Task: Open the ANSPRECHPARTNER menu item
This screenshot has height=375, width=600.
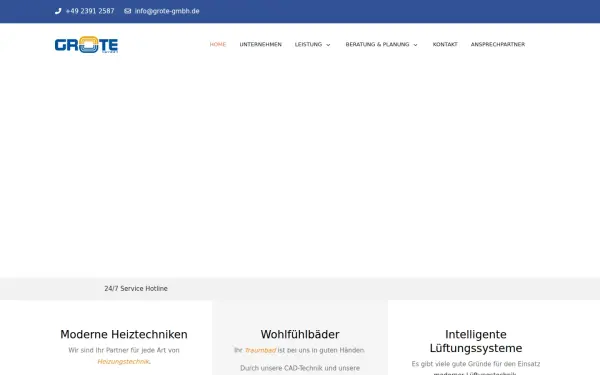Action: point(498,44)
